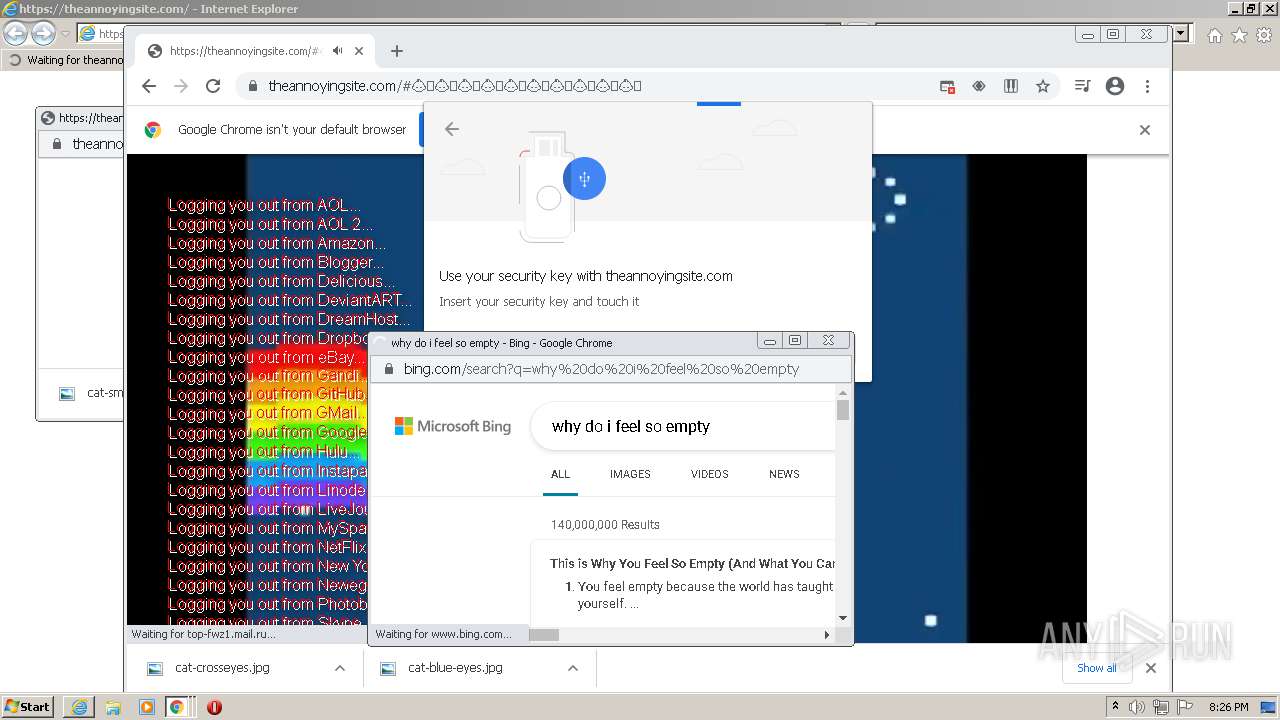The height and width of the screenshot is (720, 1280).
Task: Open Internet Explorer Tools gear
Action: 1264,35
